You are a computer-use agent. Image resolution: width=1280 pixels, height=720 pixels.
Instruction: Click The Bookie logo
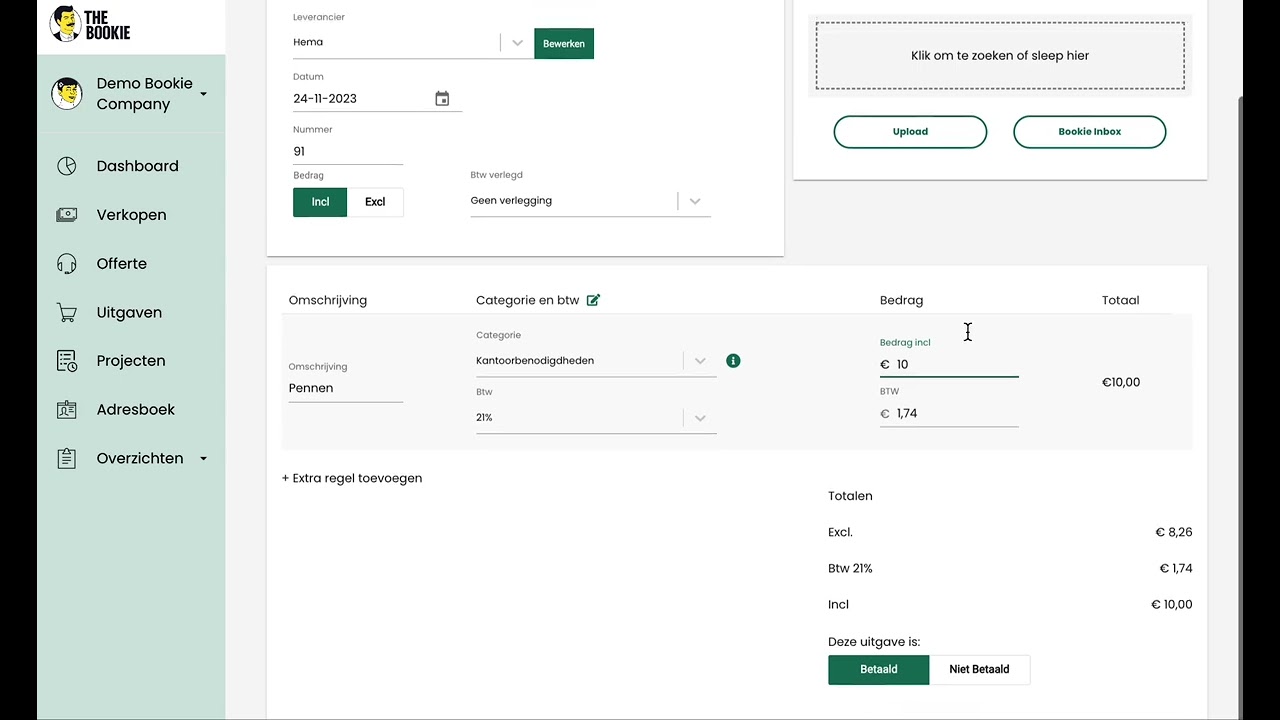point(90,24)
